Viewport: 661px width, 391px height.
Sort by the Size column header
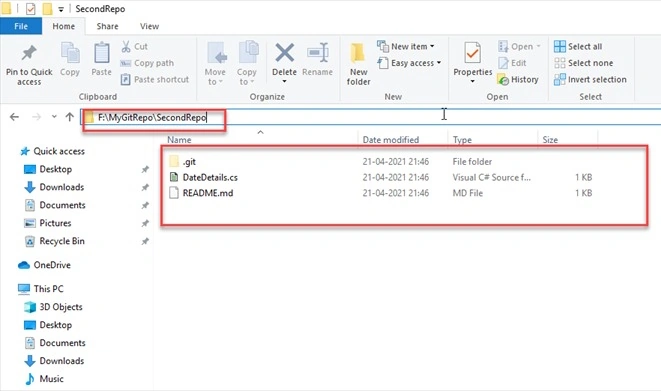(550, 139)
